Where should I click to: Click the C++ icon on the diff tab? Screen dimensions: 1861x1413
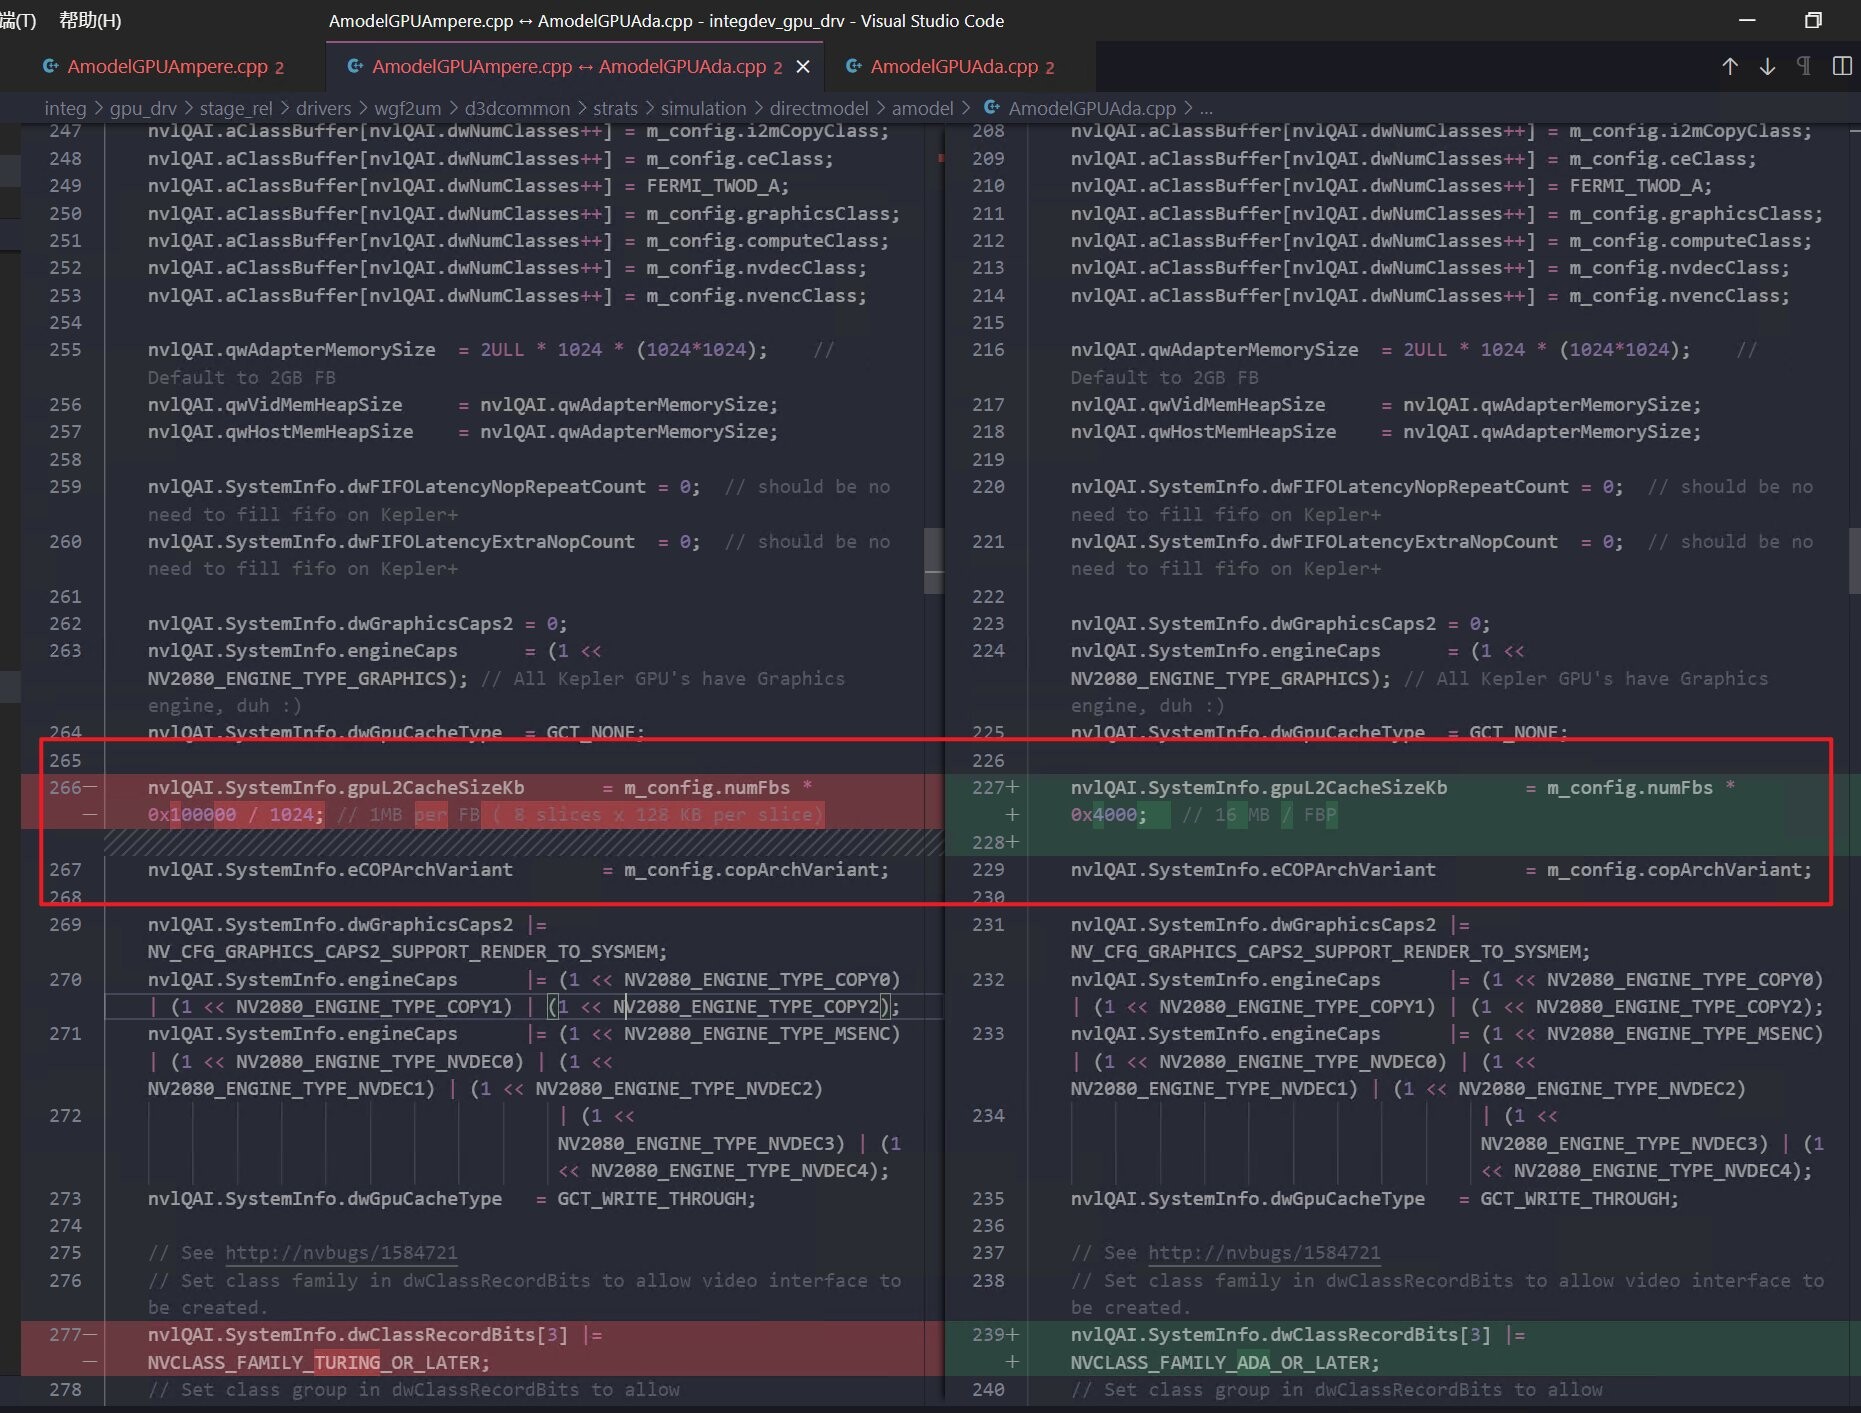(354, 67)
